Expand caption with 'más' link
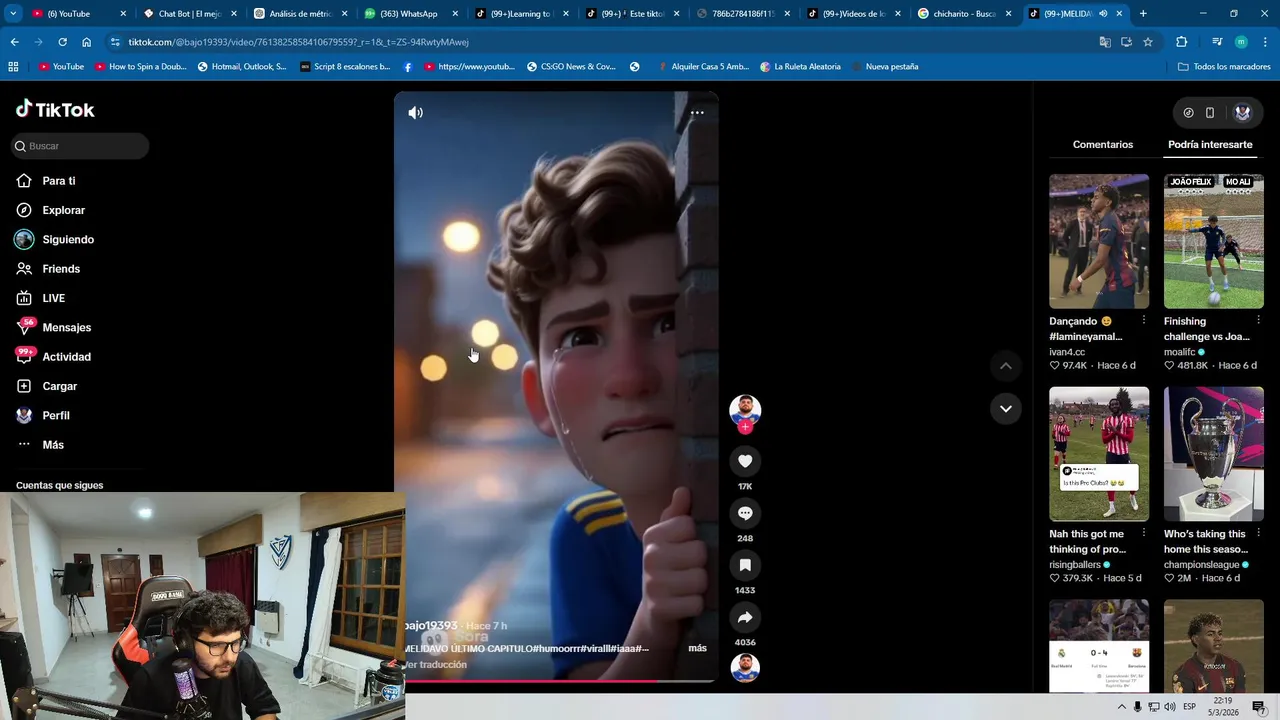 [x=697, y=648]
